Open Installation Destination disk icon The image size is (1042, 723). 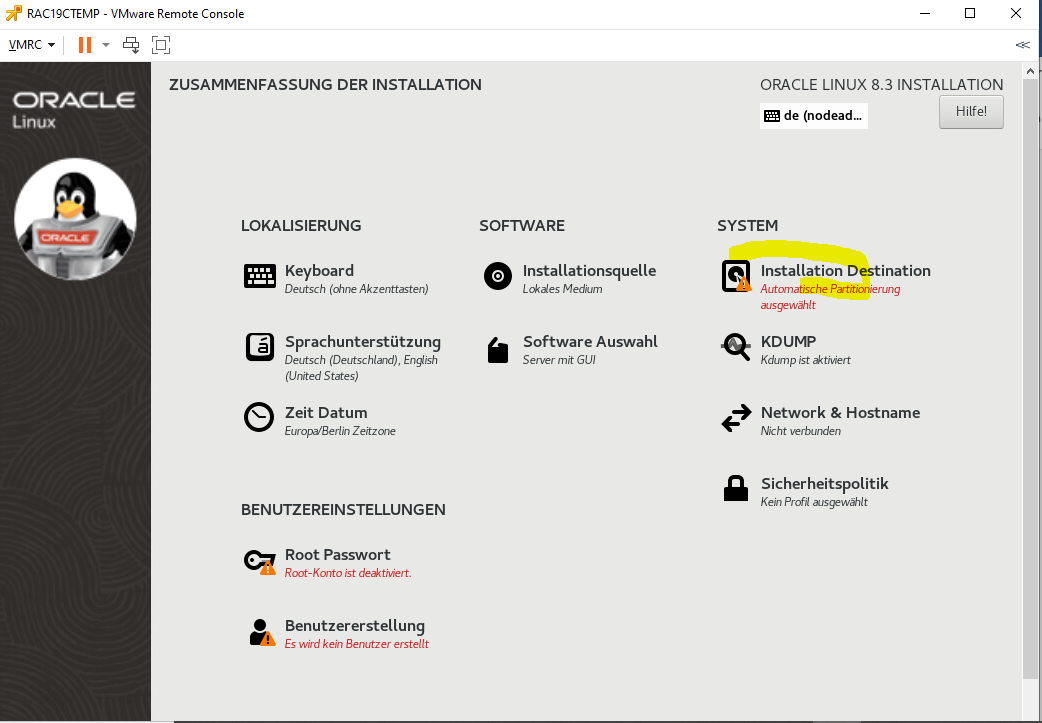pos(736,276)
